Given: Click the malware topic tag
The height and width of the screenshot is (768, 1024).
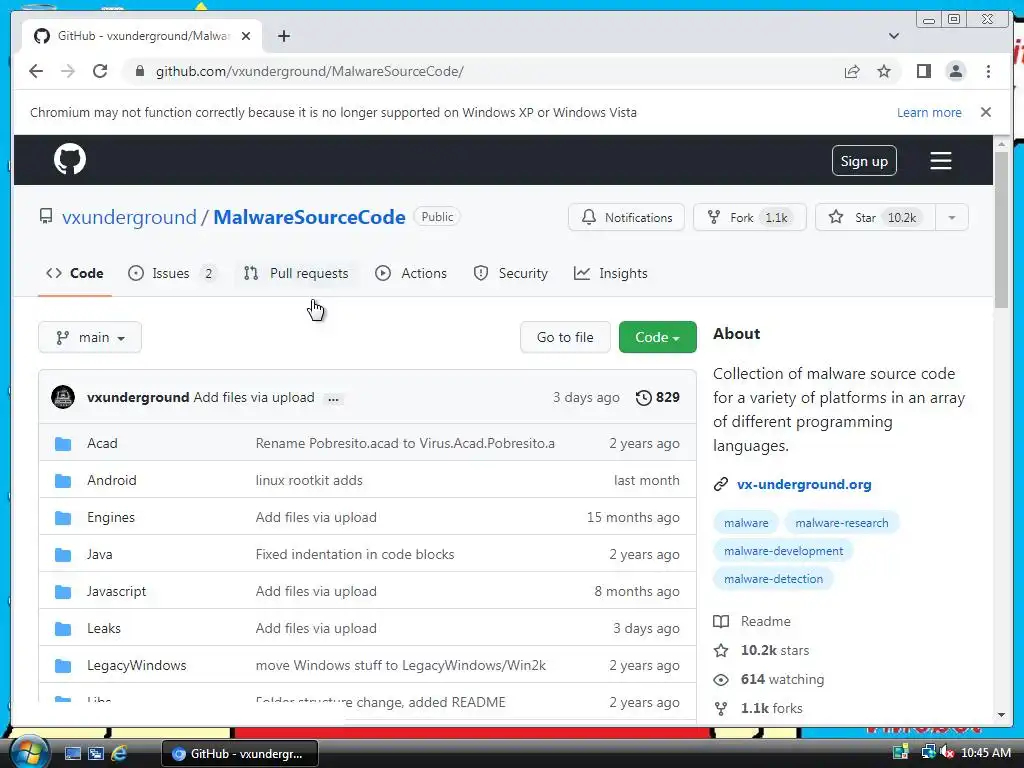Looking at the screenshot, I should [x=746, y=522].
